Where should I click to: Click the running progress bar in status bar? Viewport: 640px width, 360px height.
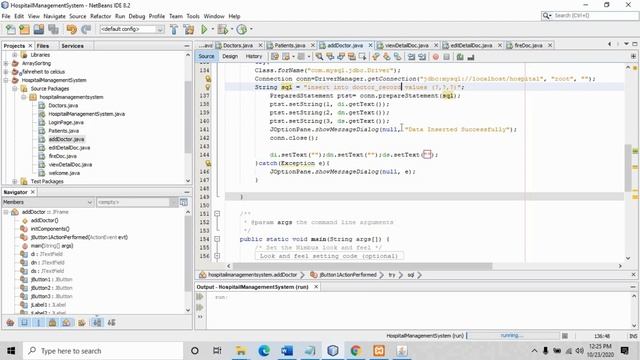coord(513,336)
